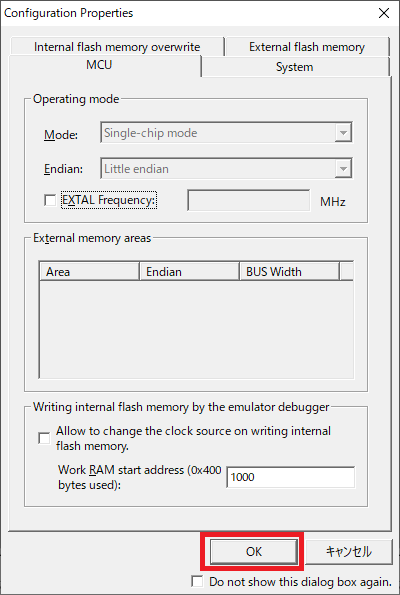This screenshot has width=400, height=595.
Task: Select the MCU tab
Action: click(99, 65)
